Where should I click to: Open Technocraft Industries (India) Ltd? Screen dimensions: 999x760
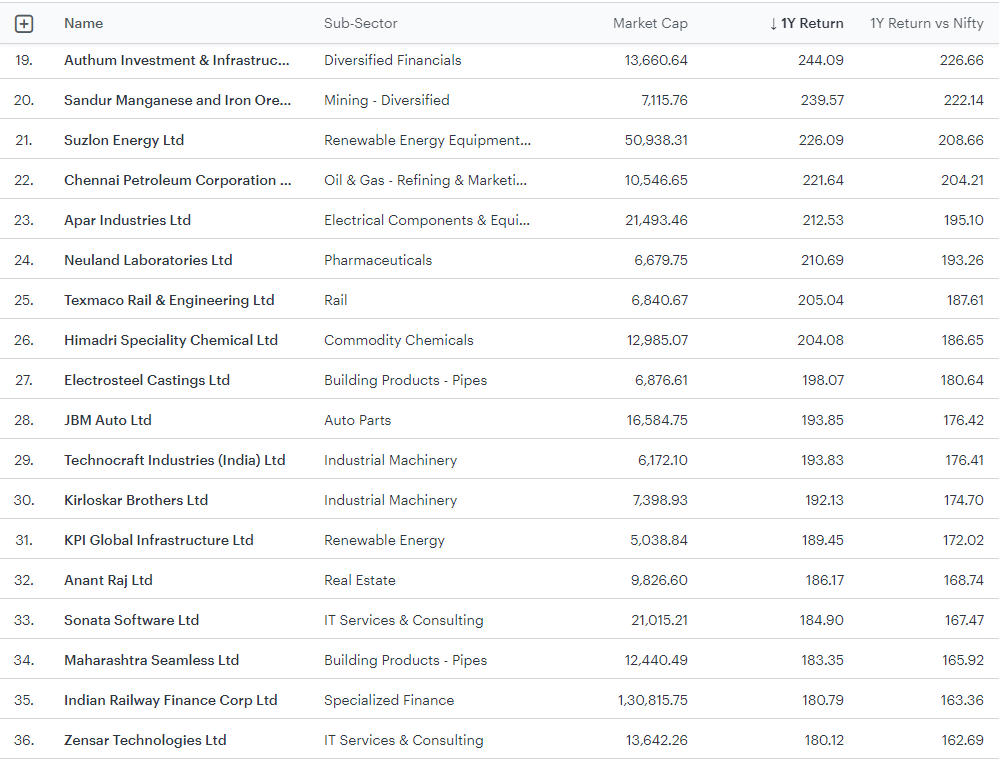coord(175,461)
